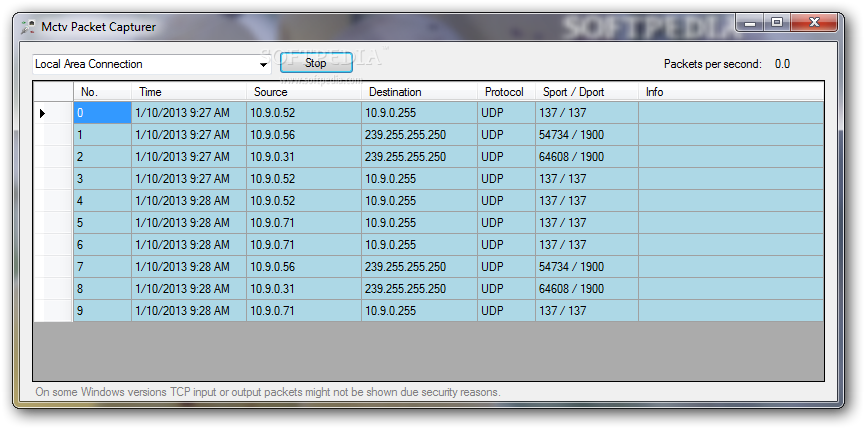Image resolution: width=865 pixels, height=429 pixels.
Task: Click source 10.9.0.52 in row 0
Action: point(304,113)
